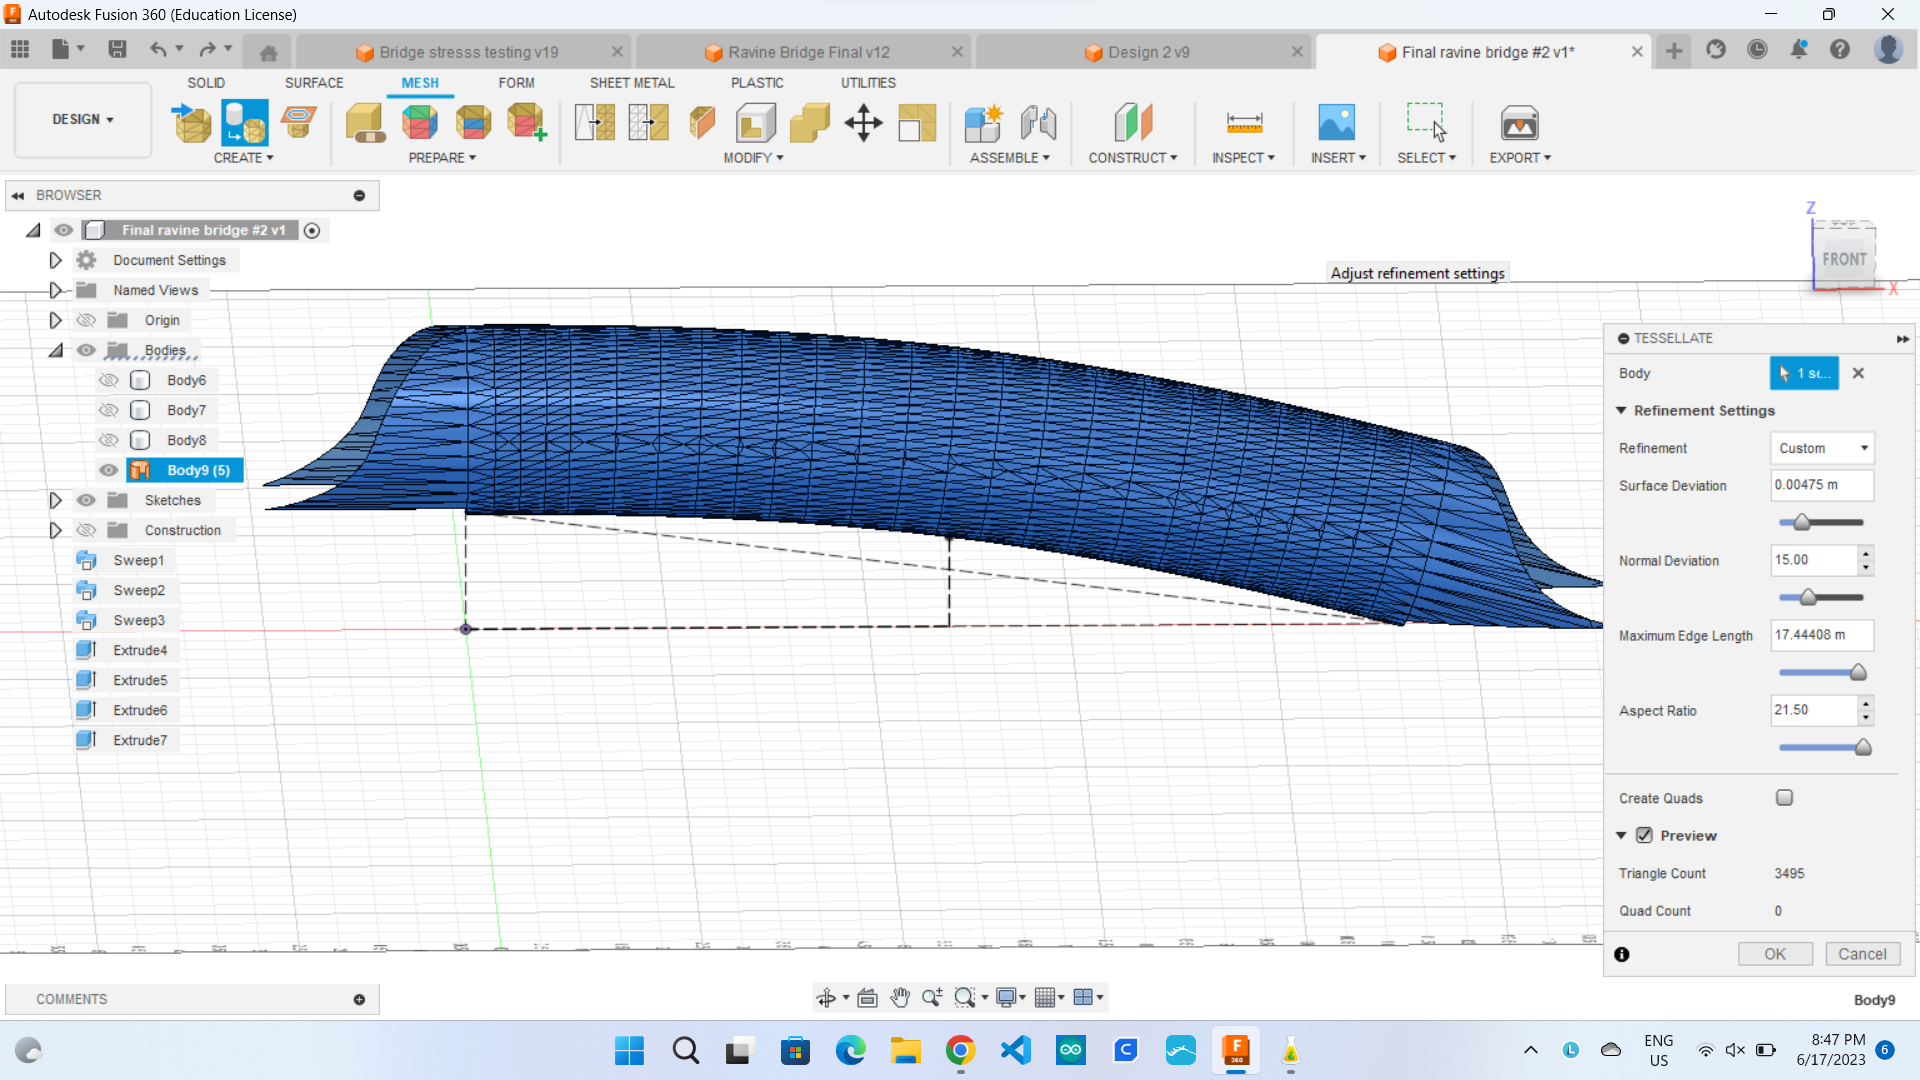Click the Home tab icon

(x=268, y=52)
